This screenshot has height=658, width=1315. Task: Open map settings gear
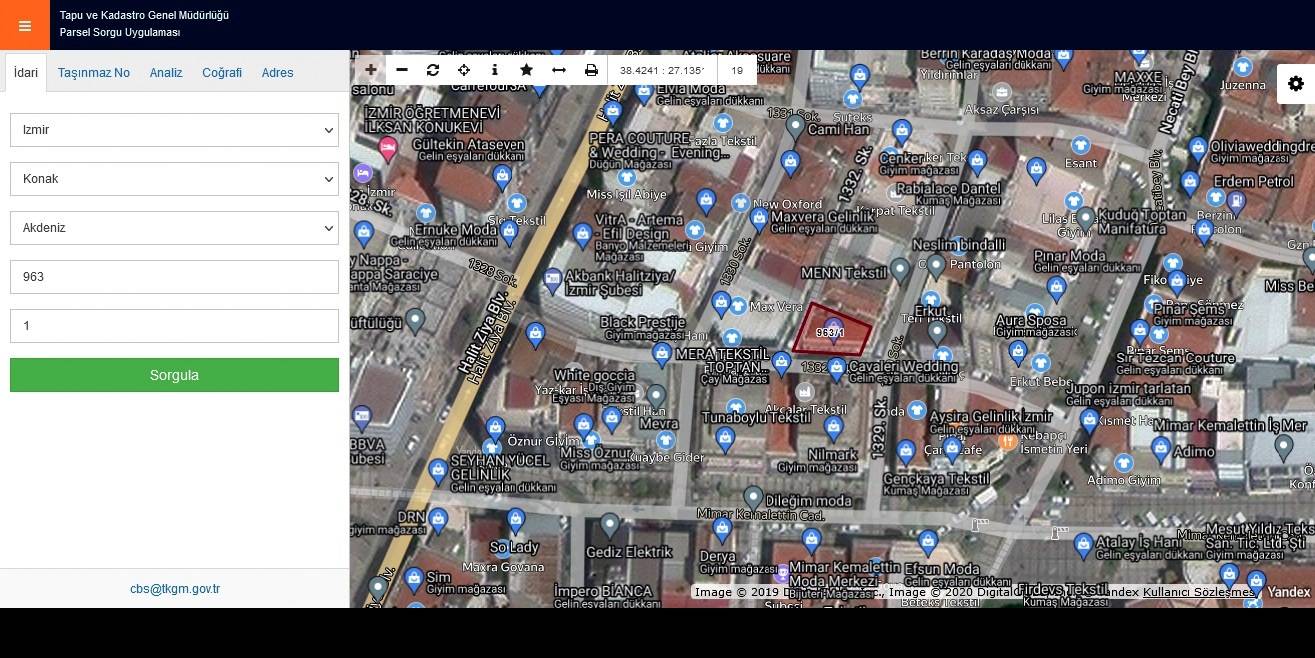1296,84
